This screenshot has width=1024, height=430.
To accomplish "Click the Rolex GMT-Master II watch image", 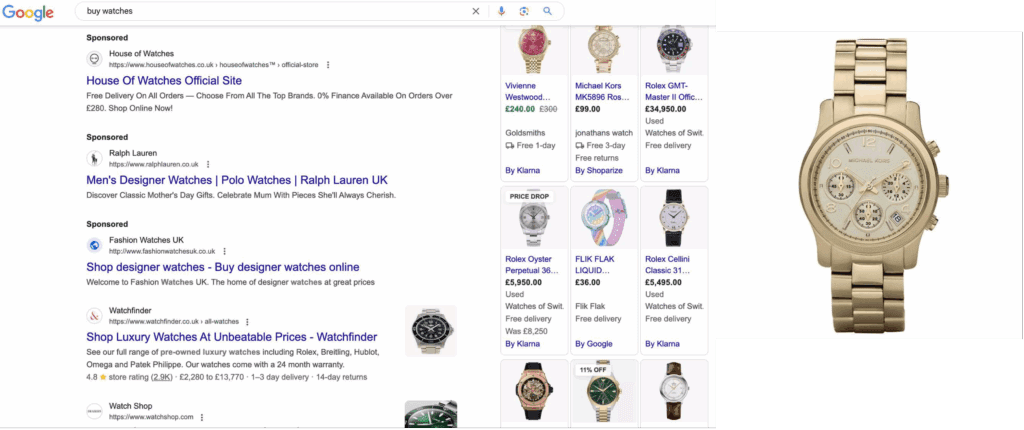I will click(674, 50).
